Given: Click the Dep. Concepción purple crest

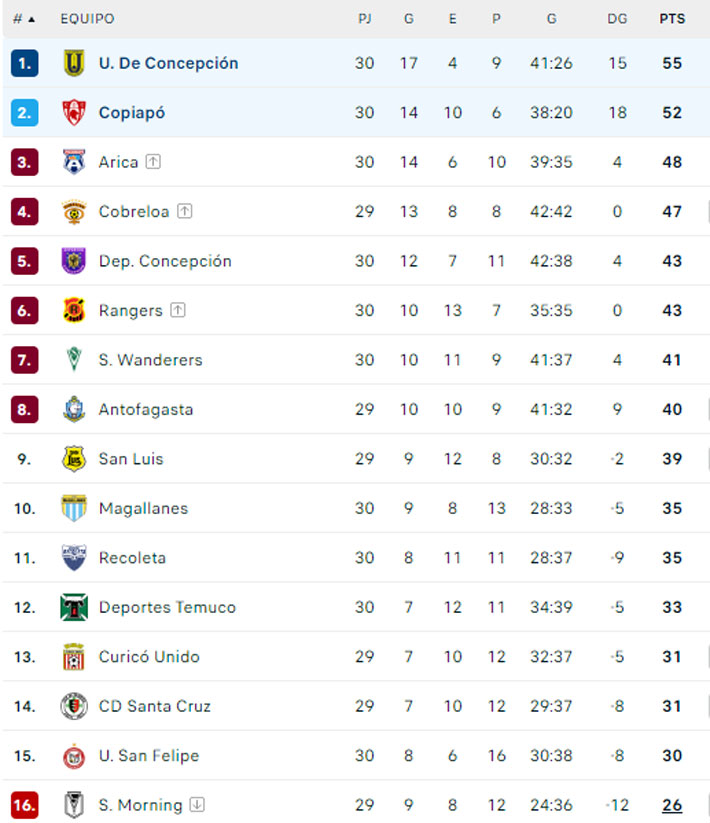Looking at the screenshot, I should click(x=74, y=261).
